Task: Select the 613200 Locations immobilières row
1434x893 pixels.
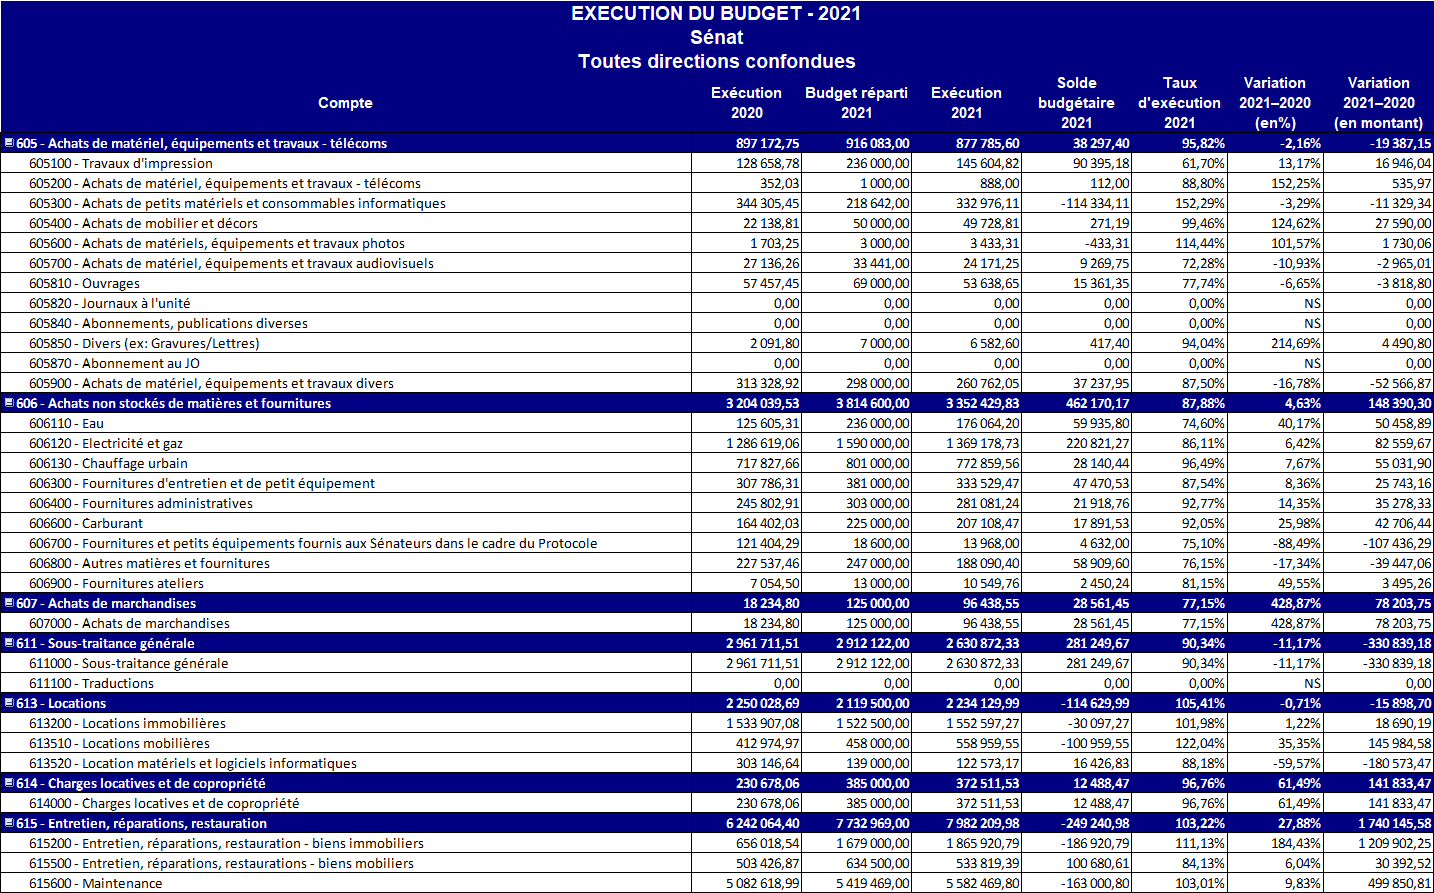Action: (x=127, y=723)
